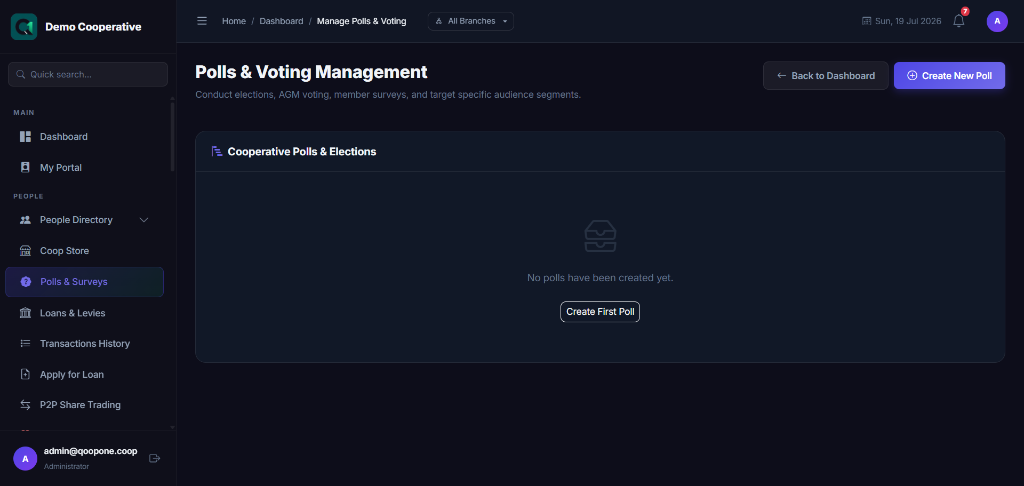Follow the Home breadcrumb link
This screenshot has width=1024, height=486.
click(x=234, y=21)
